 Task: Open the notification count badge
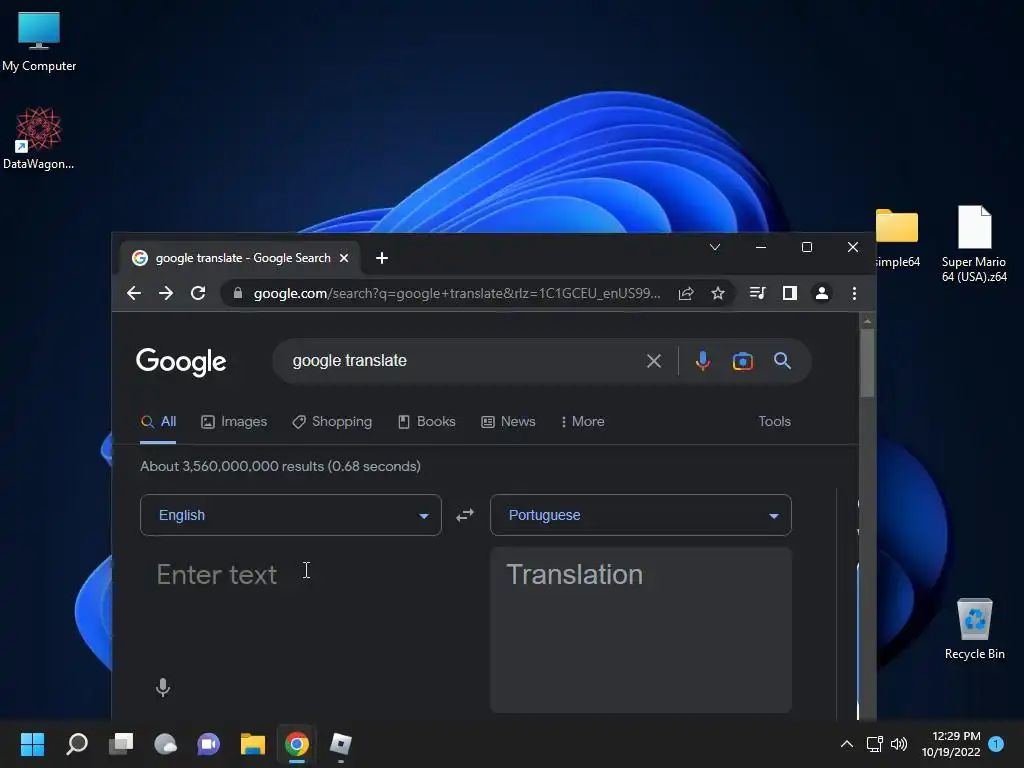996,744
